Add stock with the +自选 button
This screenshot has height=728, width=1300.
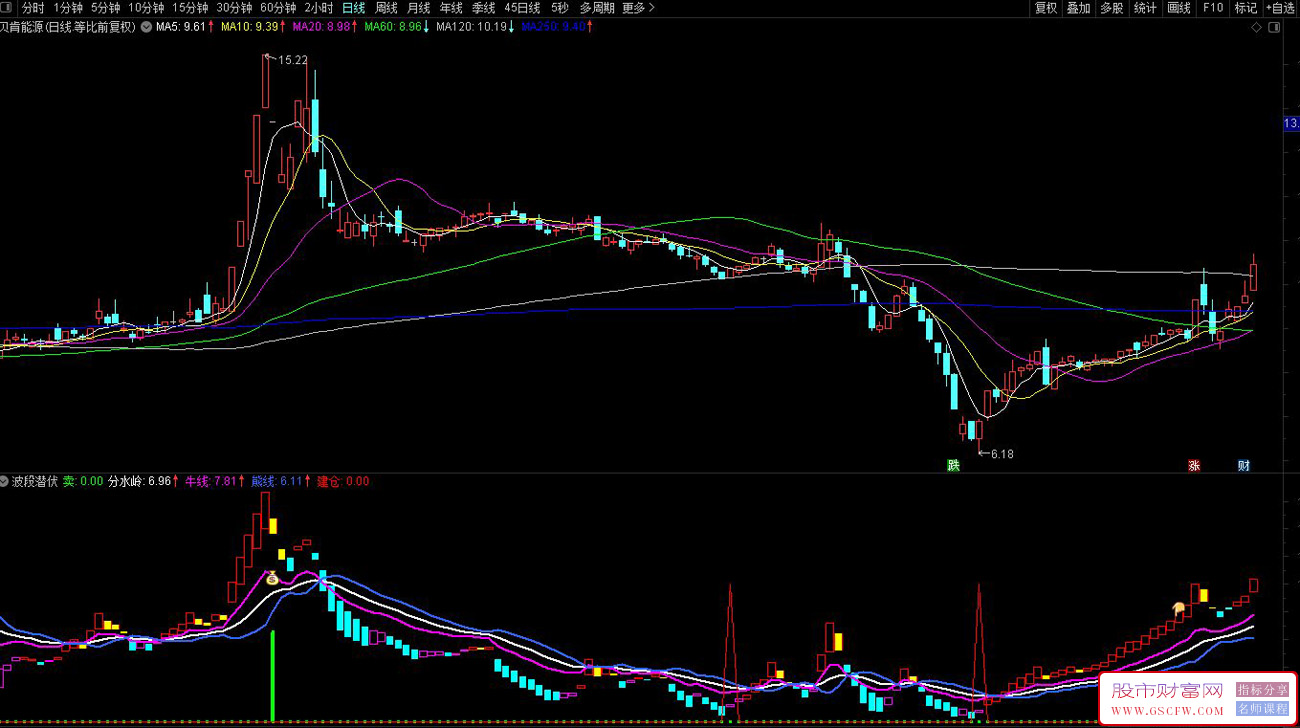point(1280,8)
